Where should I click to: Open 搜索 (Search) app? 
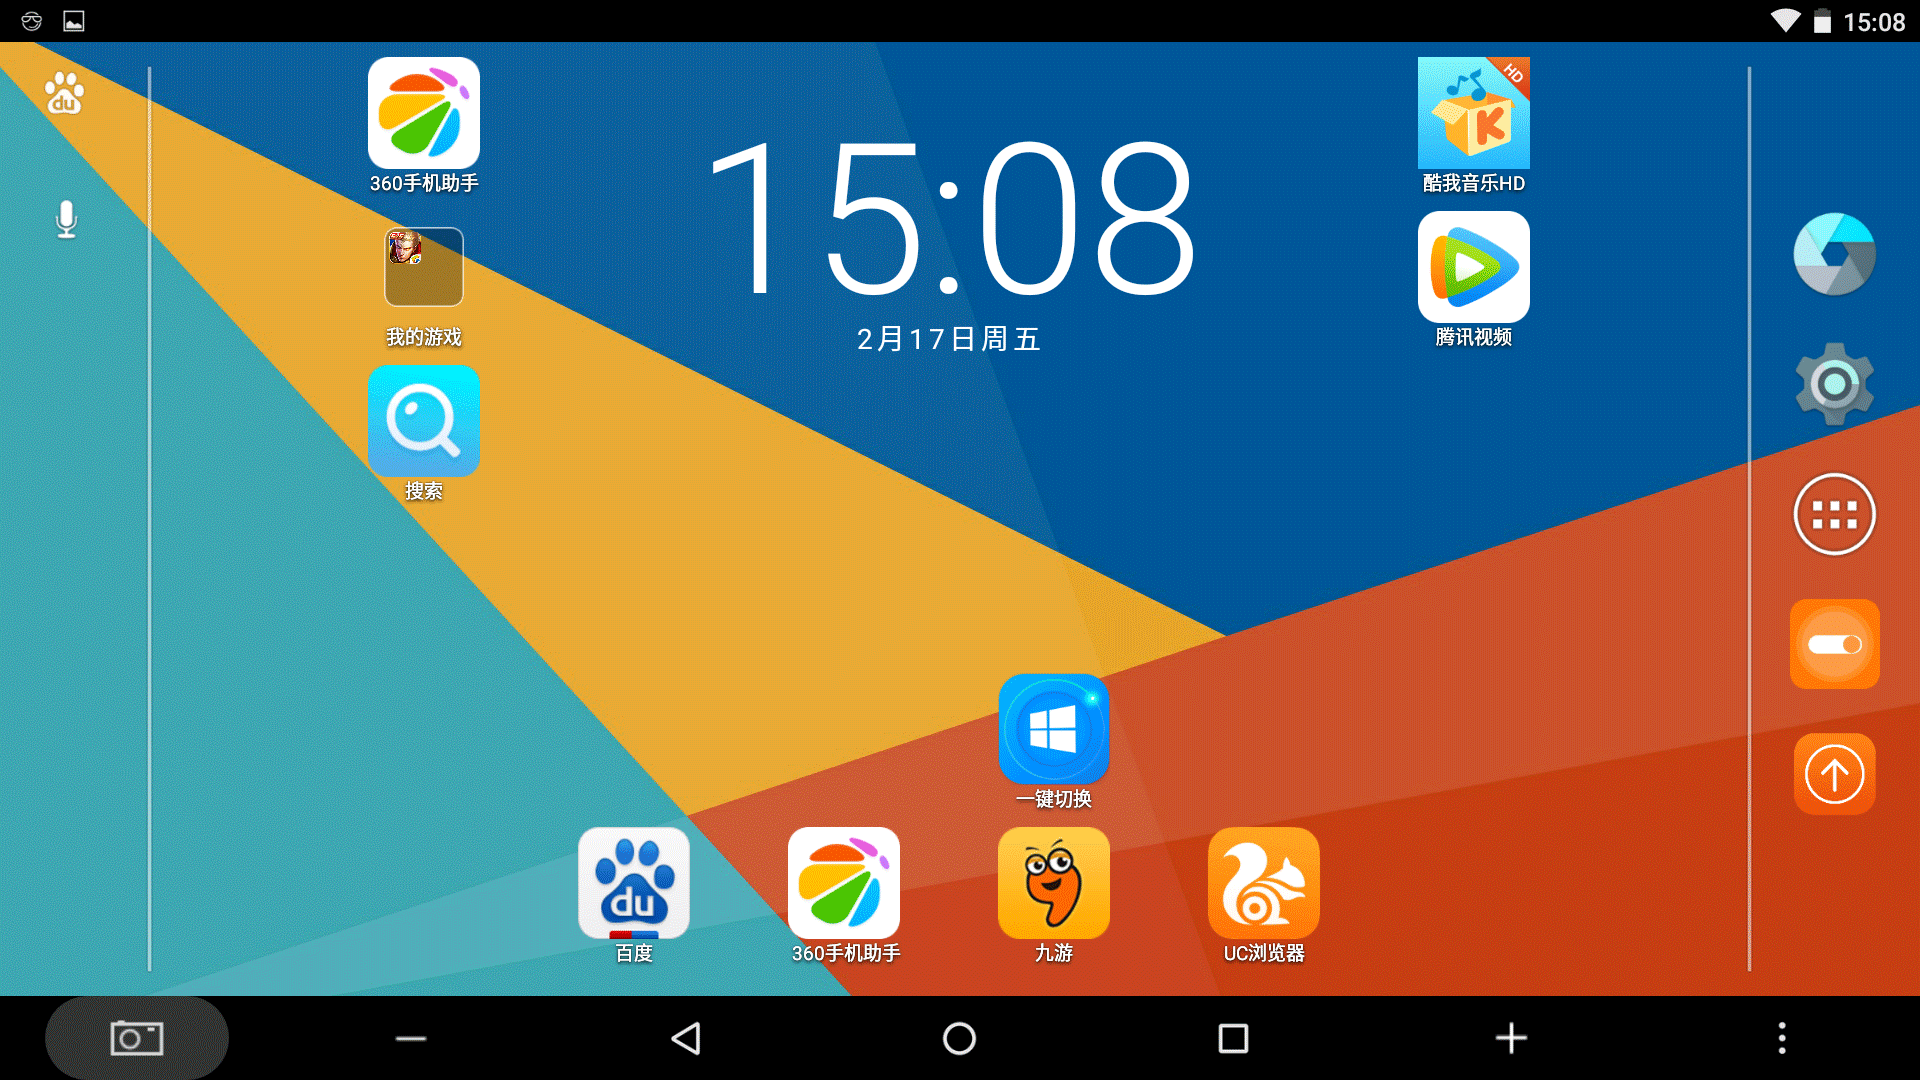(x=425, y=421)
